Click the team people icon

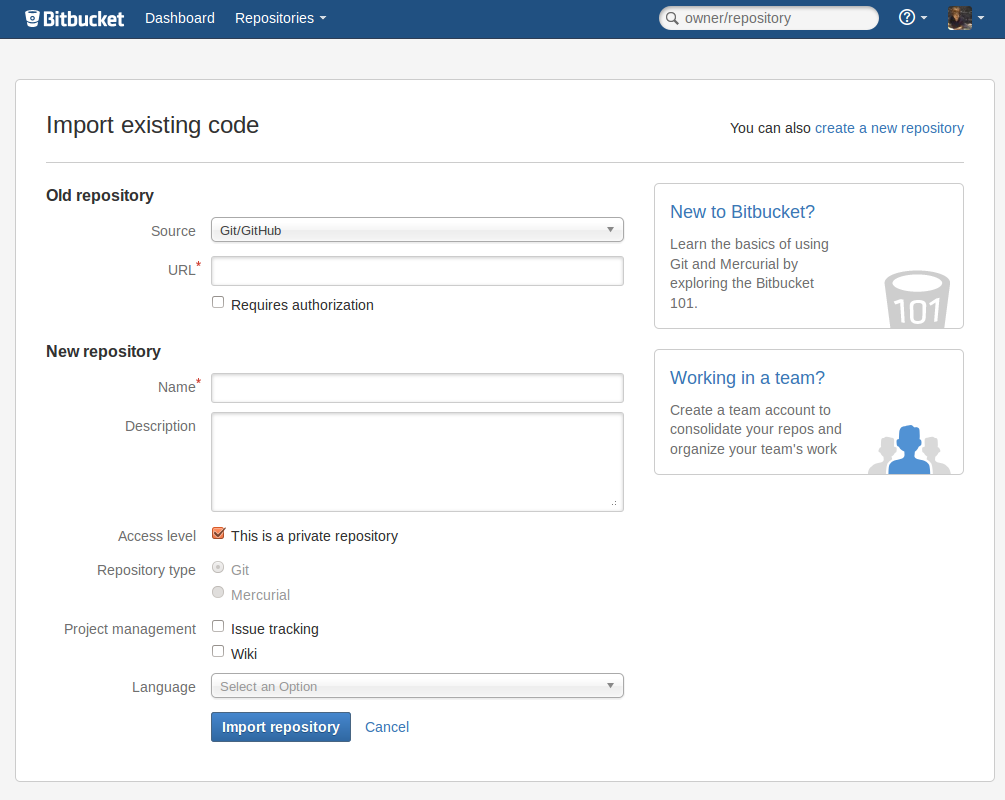[x=909, y=449]
